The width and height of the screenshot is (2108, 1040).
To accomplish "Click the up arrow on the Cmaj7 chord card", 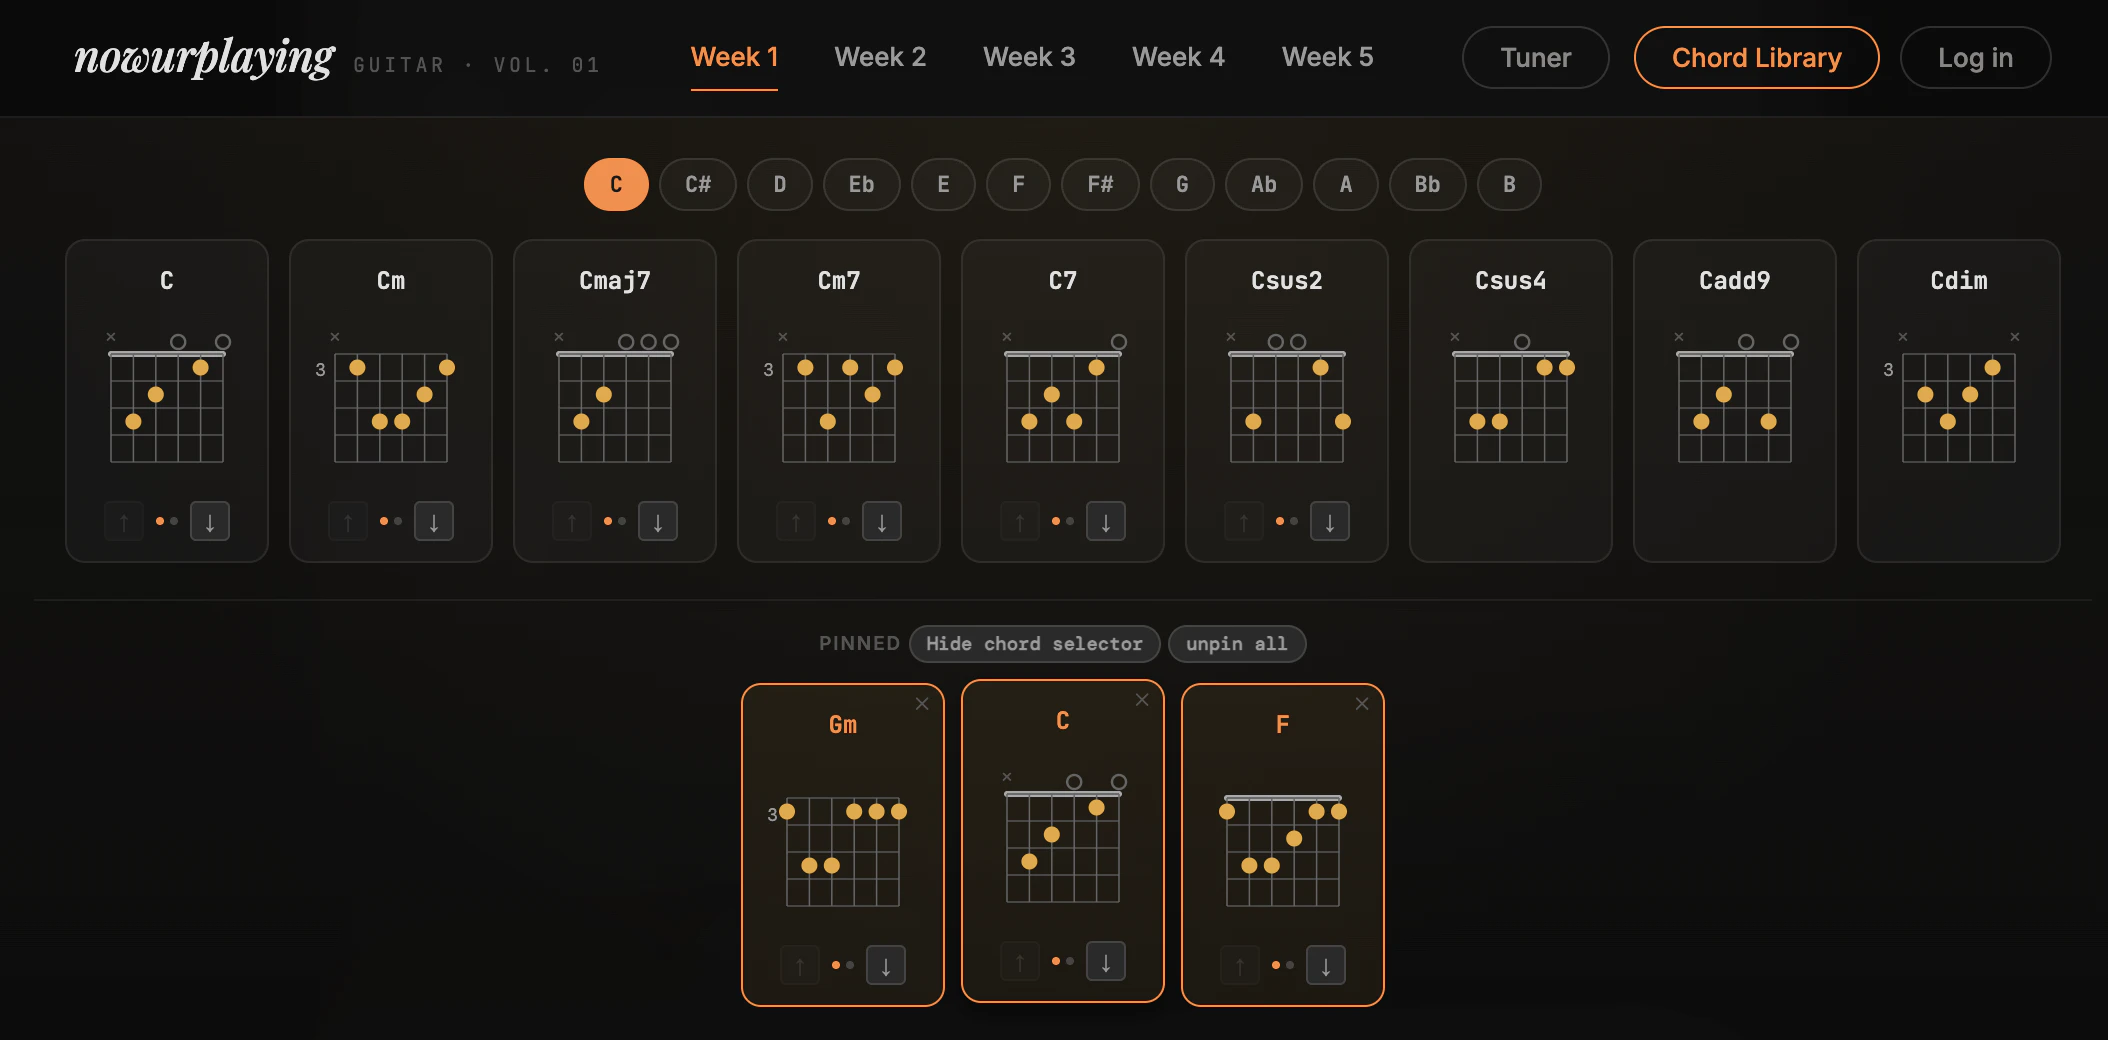I will (x=571, y=520).
